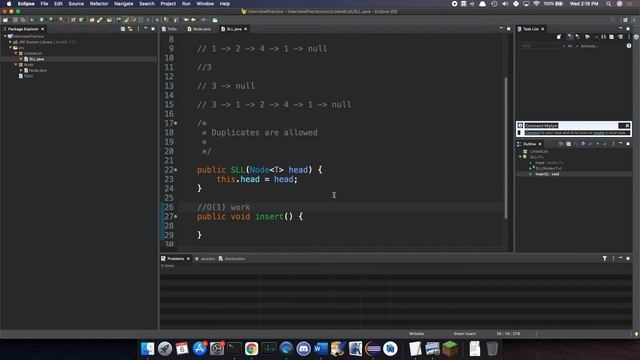Expand the JRE System Library node
Image resolution: width=640 pixels, height=360 pixels.
(11, 42)
